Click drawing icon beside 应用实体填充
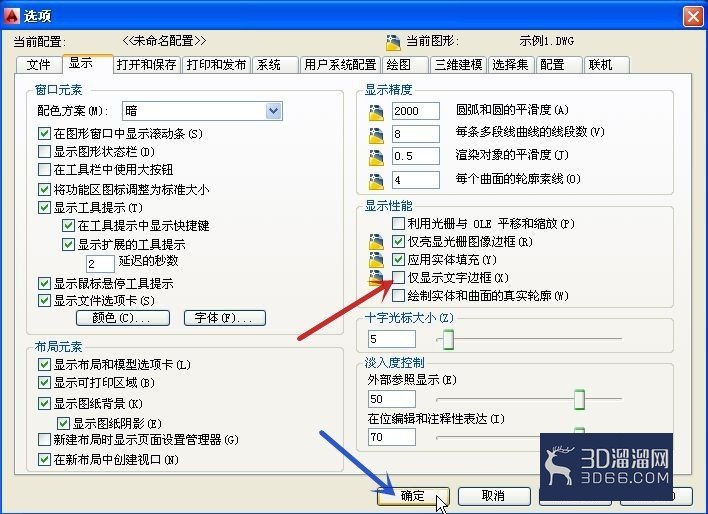Screen dimensions: 708x514 pos(376,260)
